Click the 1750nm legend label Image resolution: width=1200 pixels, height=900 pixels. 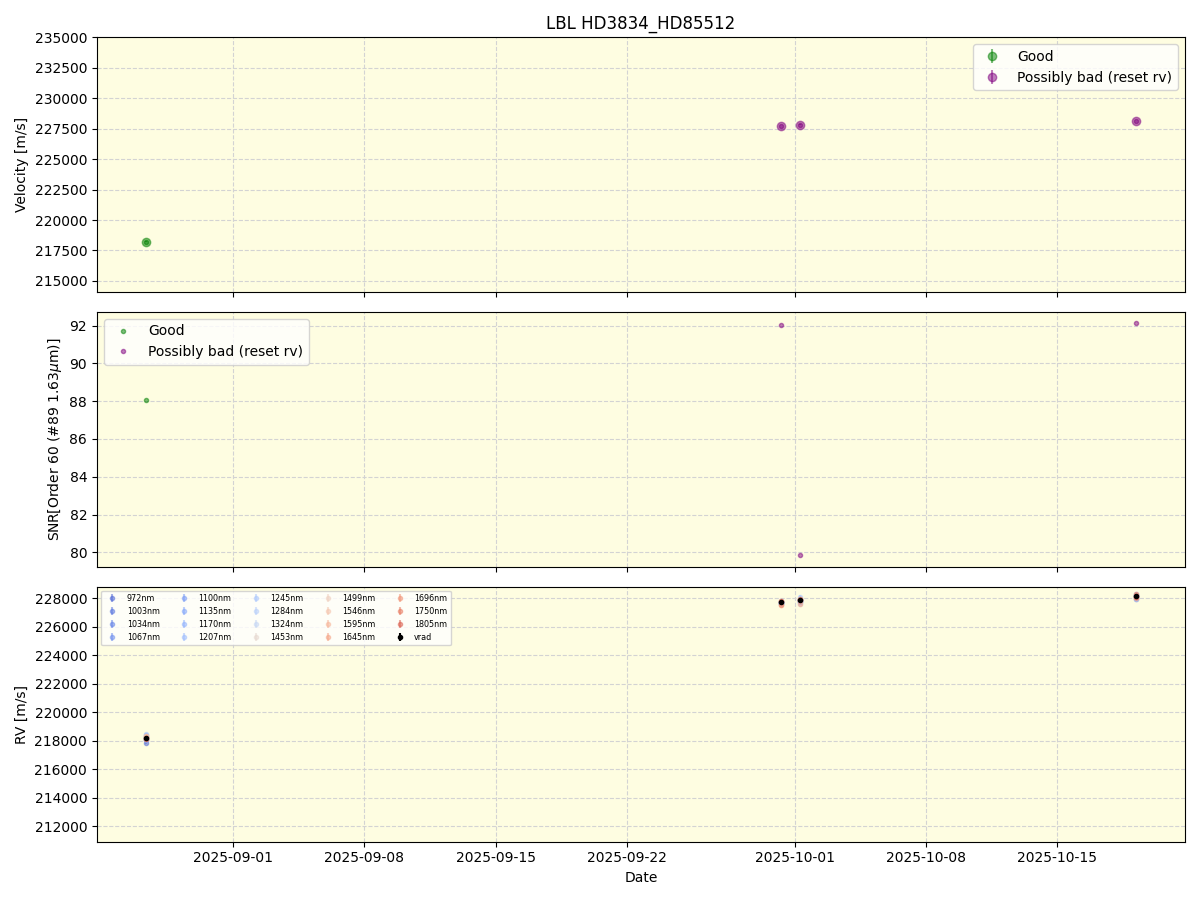[x=431, y=611]
